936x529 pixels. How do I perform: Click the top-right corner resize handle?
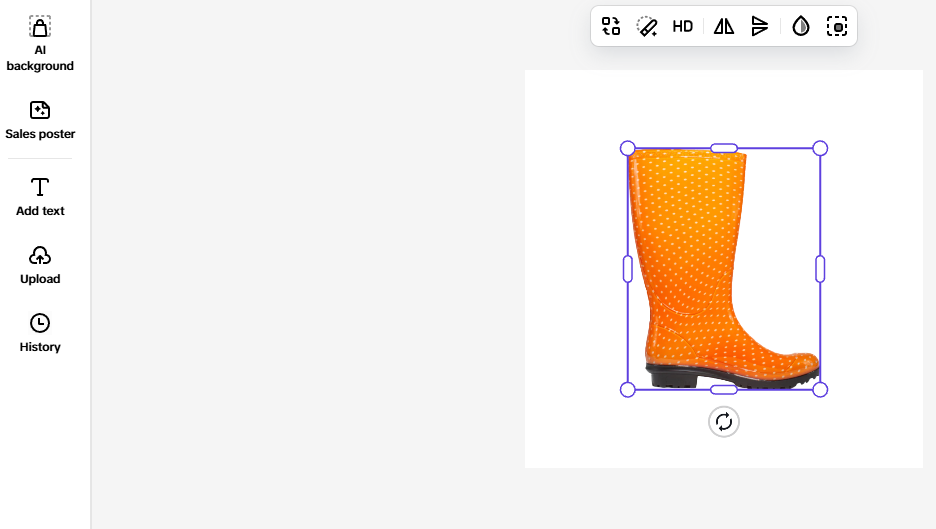pyautogui.click(x=820, y=148)
